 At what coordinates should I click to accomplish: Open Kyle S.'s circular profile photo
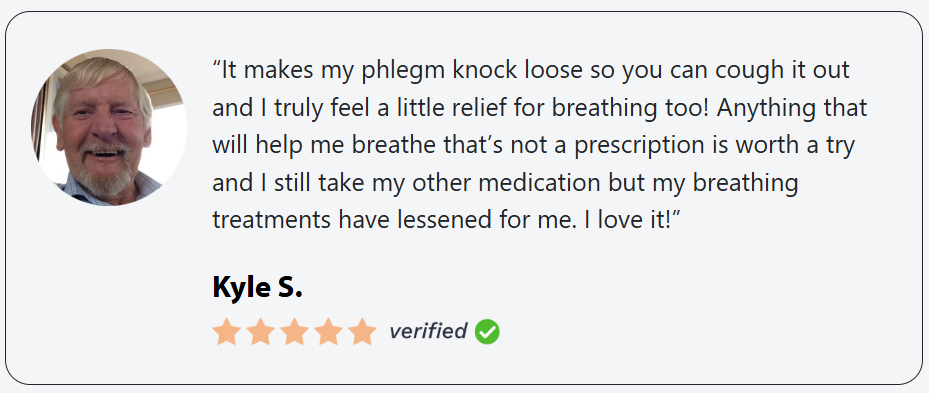click(109, 127)
